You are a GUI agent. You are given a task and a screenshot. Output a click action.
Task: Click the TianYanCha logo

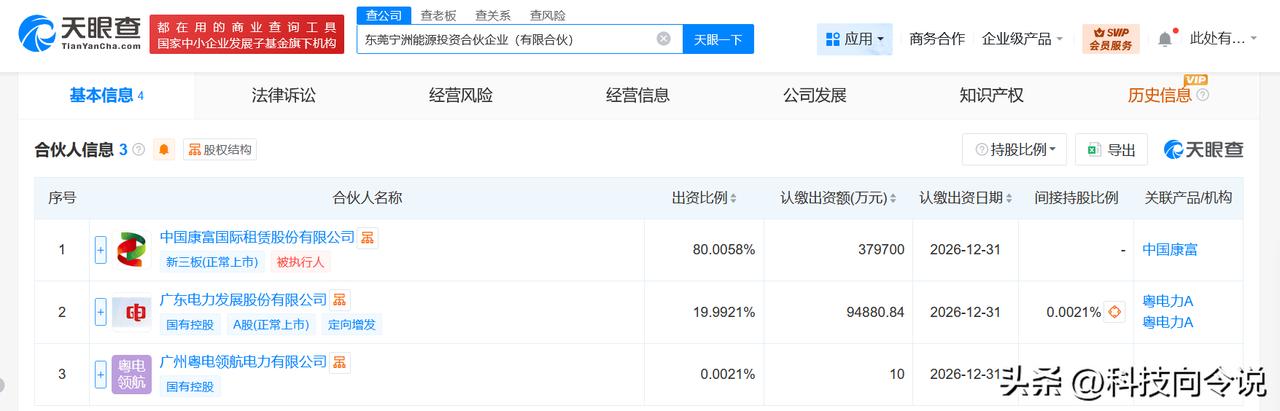(x=78, y=34)
